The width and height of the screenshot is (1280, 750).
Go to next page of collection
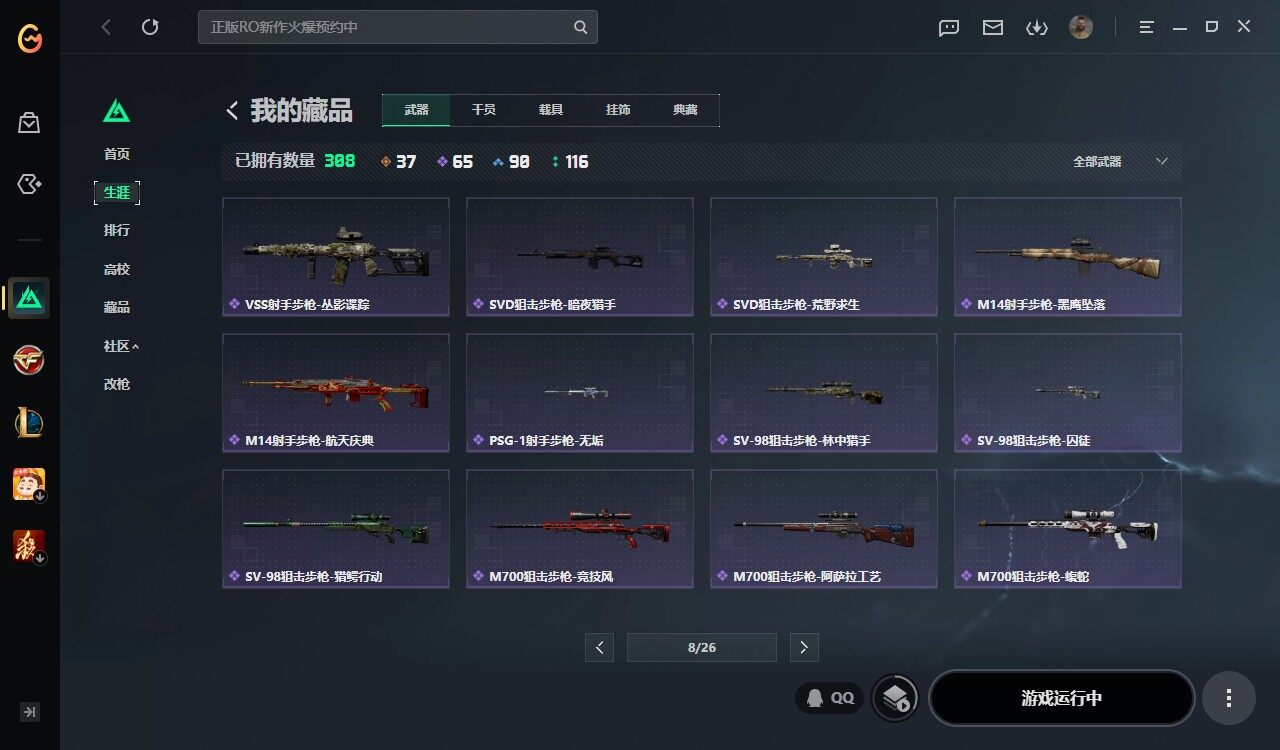click(804, 647)
